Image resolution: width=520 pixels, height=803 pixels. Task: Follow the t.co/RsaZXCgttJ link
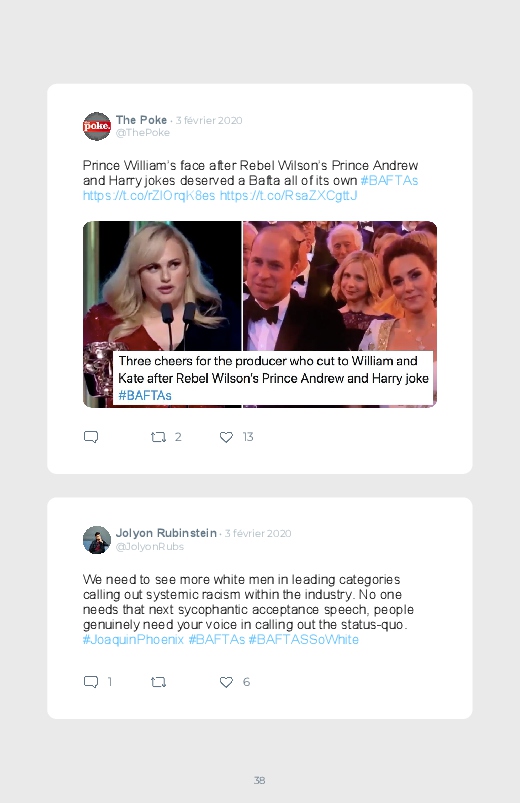288,195
